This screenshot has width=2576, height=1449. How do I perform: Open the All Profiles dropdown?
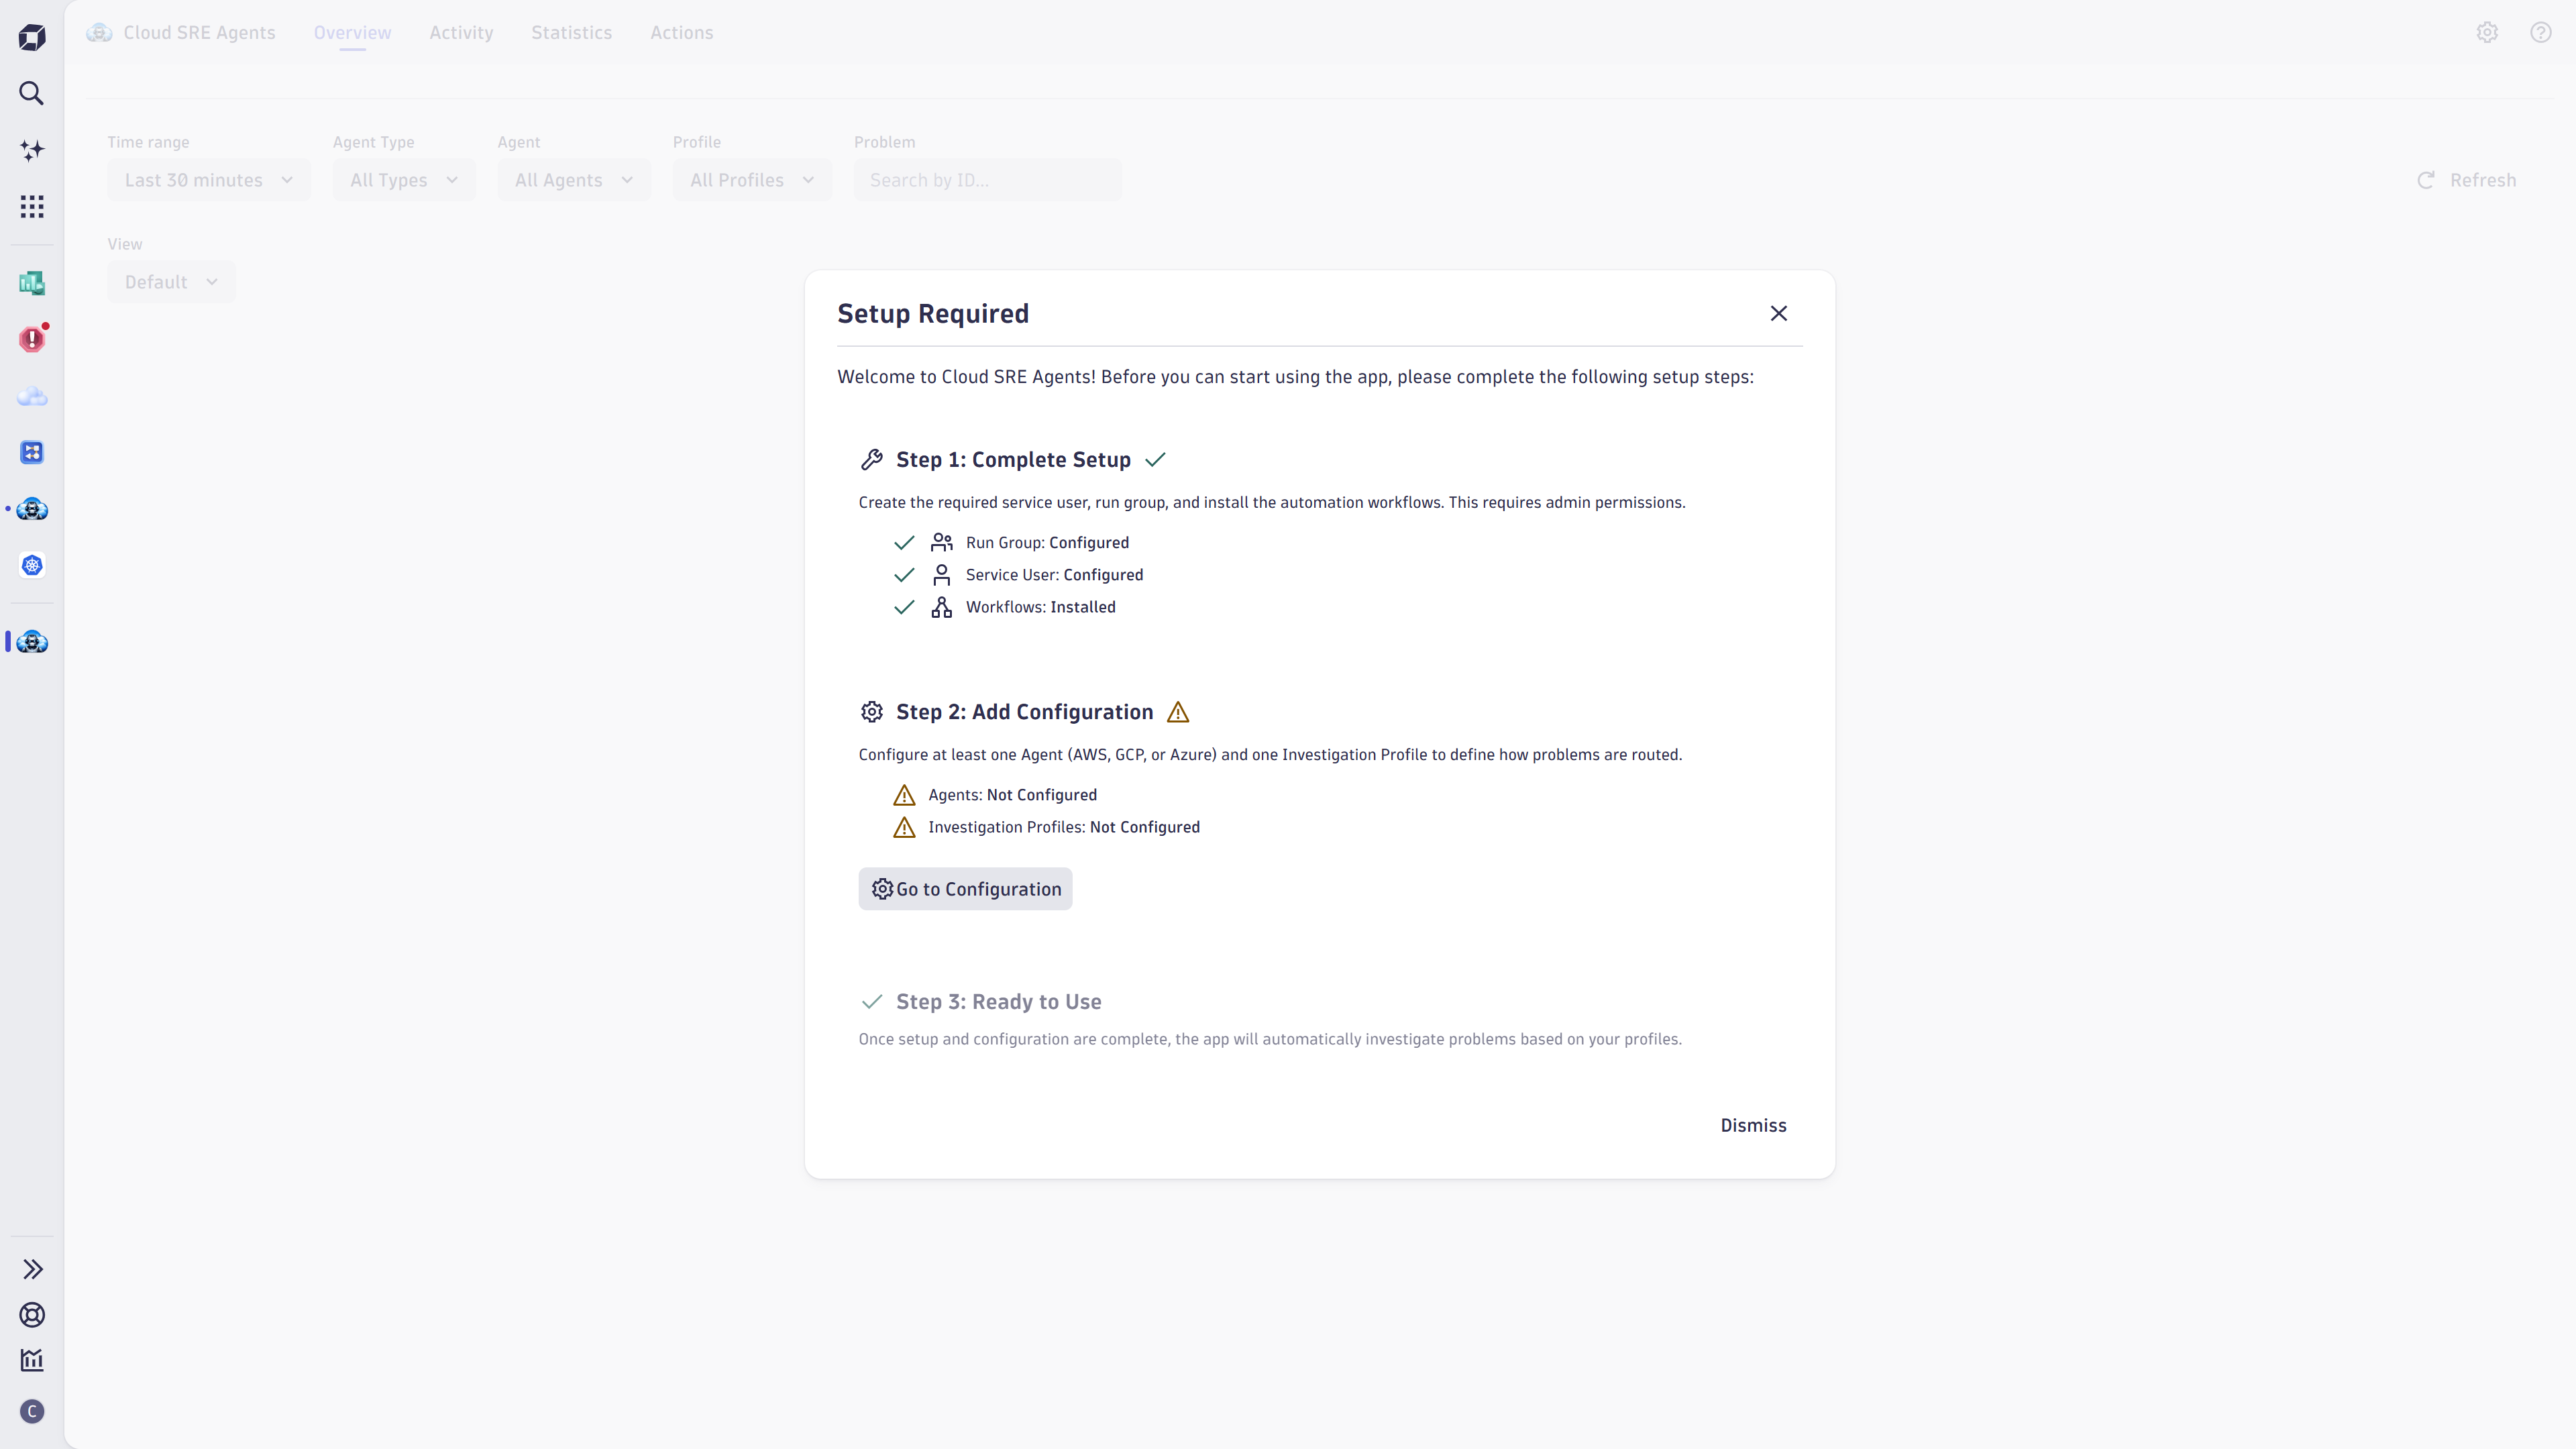(752, 180)
